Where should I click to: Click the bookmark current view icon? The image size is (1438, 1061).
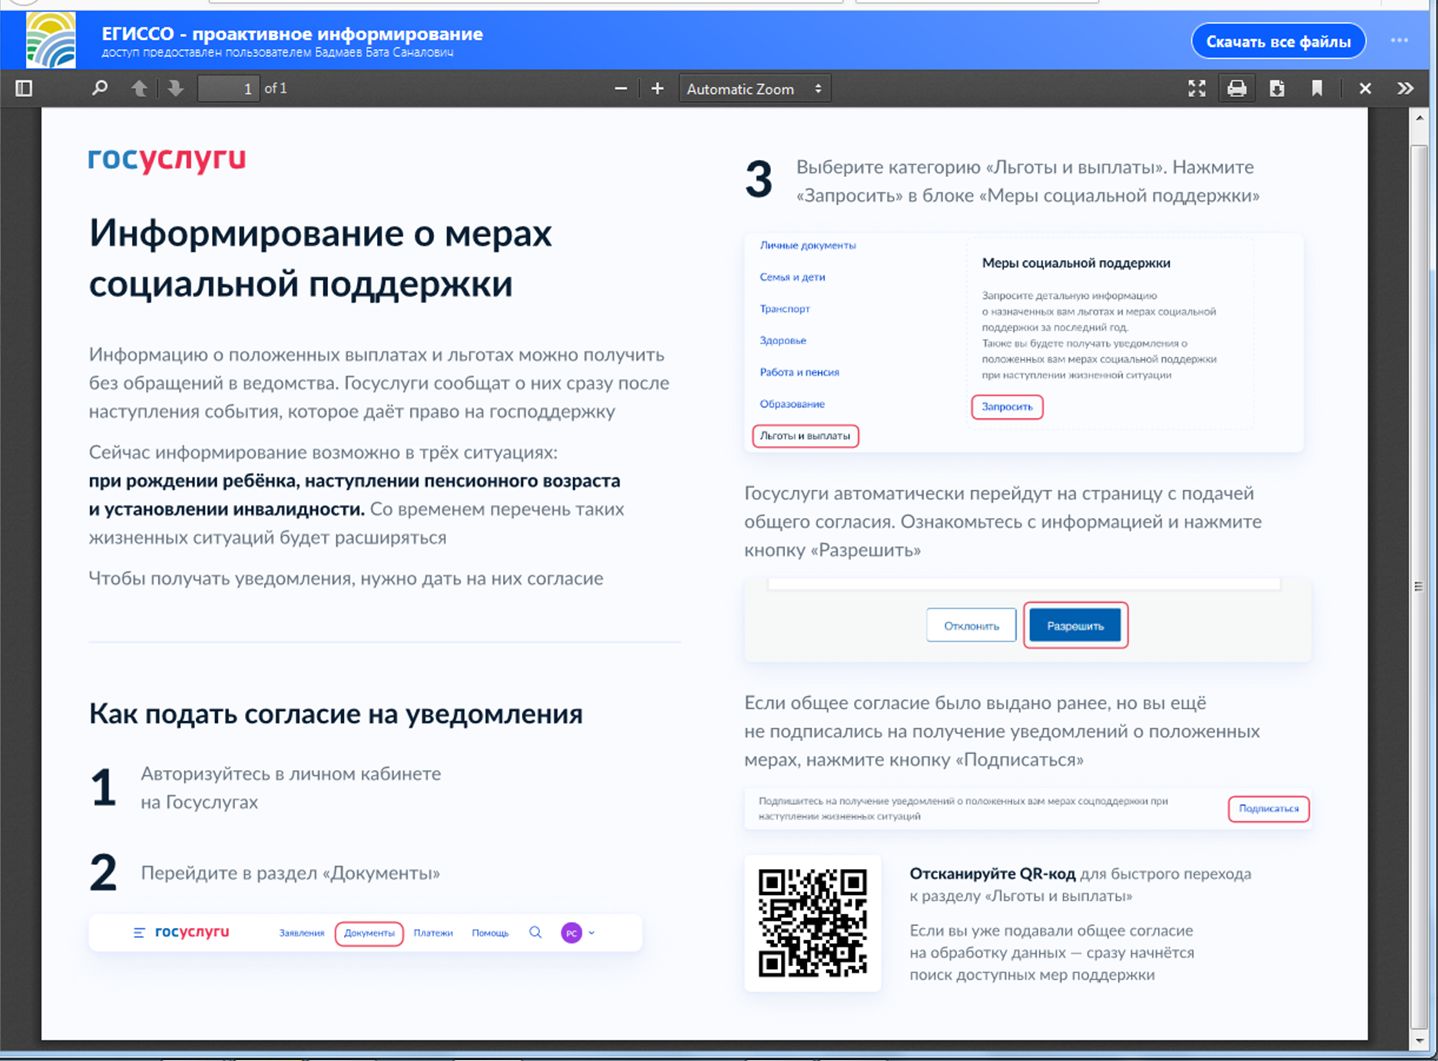pyautogui.click(x=1317, y=89)
